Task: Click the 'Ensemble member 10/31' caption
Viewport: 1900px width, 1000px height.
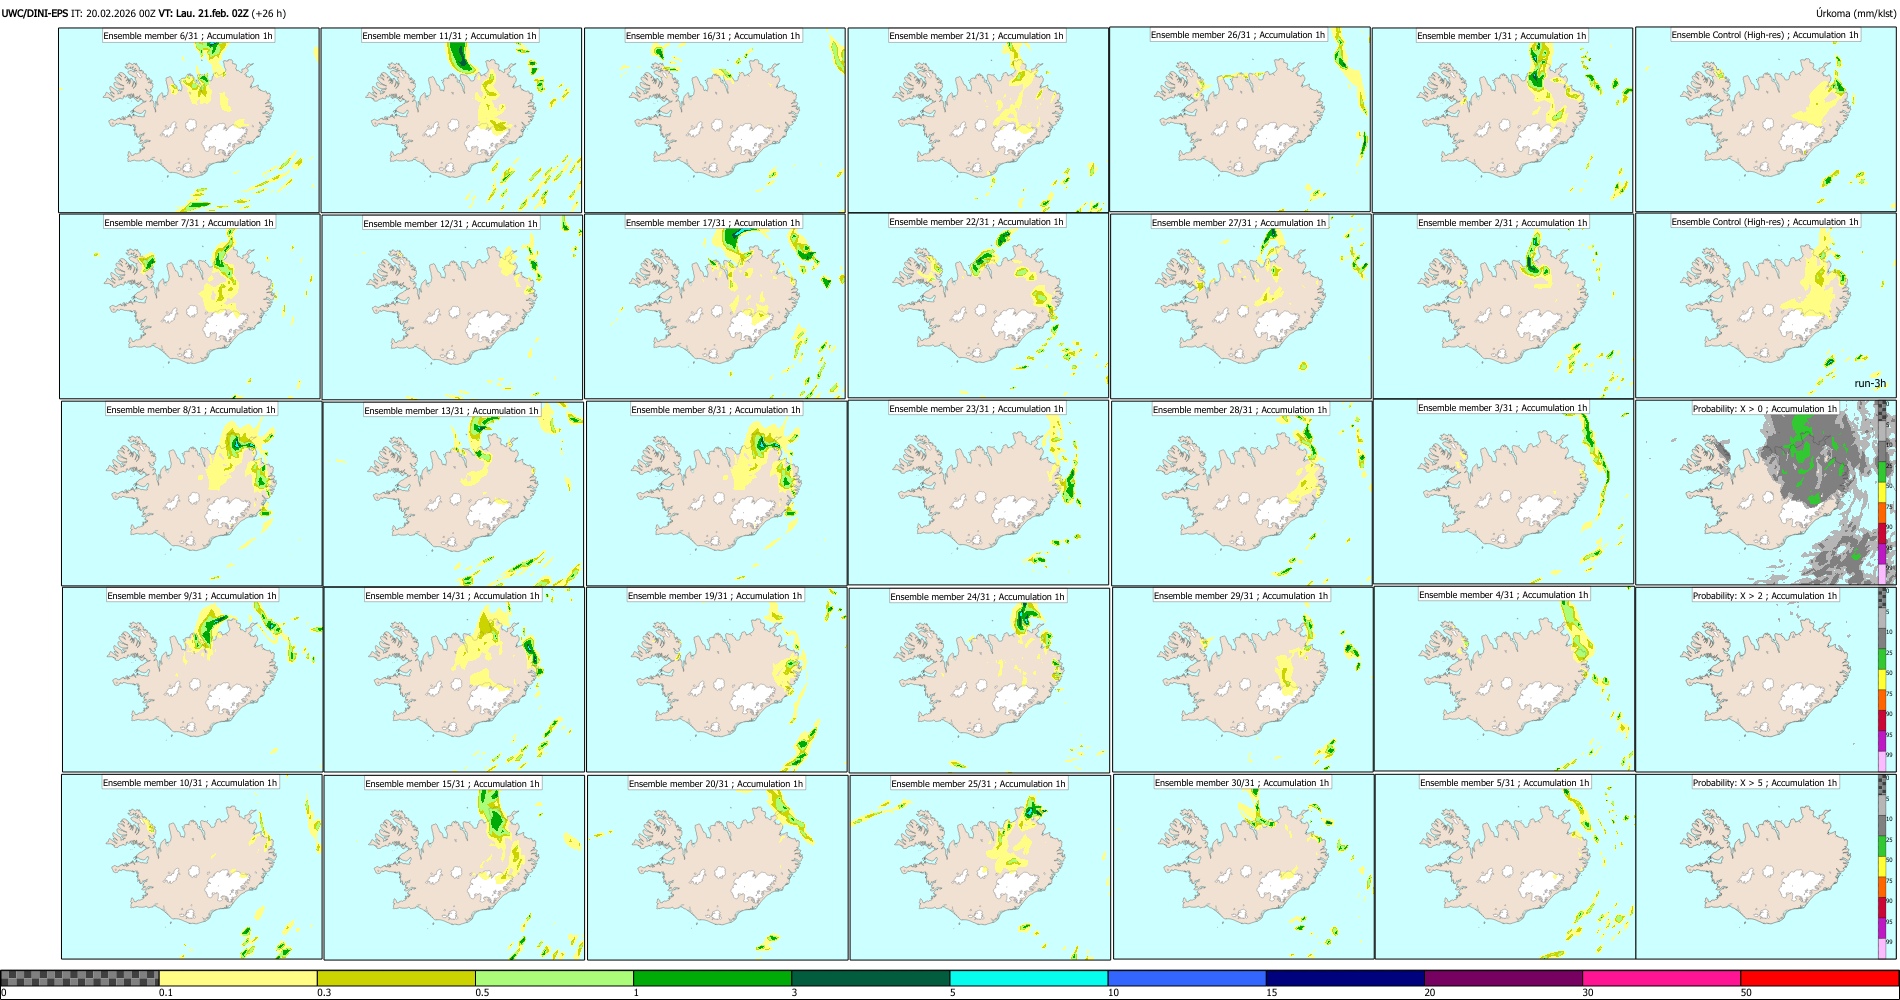Action: pos(190,783)
